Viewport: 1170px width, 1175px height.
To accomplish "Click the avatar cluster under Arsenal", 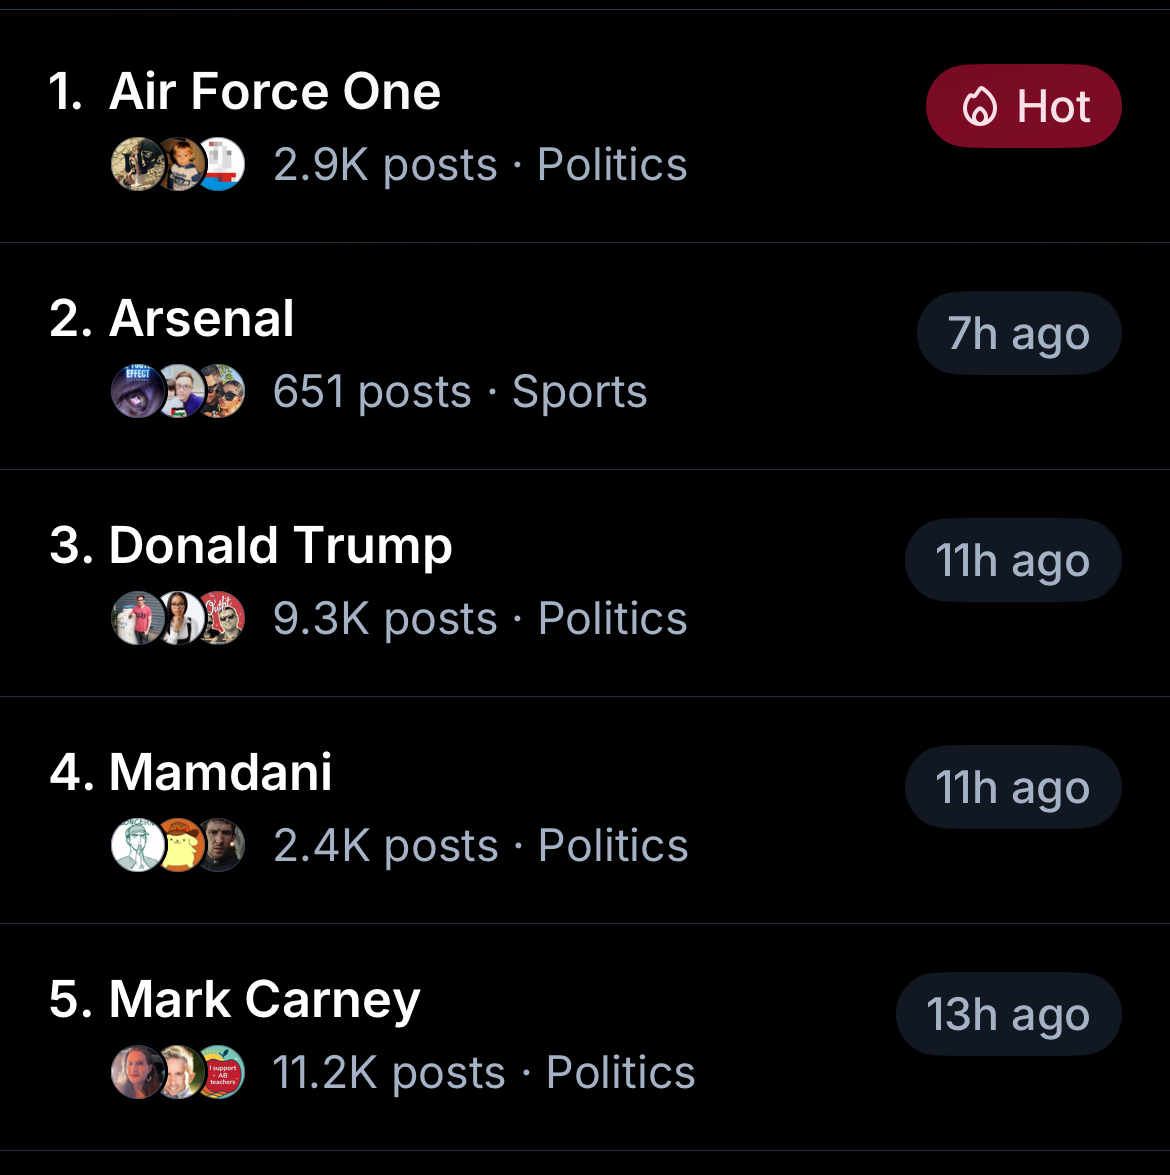I will [178, 392].
